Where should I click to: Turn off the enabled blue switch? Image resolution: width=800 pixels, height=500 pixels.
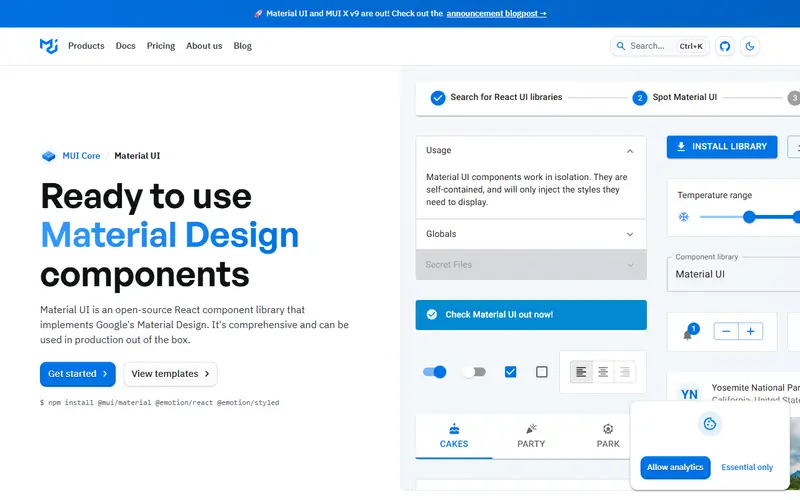point(435,372)
